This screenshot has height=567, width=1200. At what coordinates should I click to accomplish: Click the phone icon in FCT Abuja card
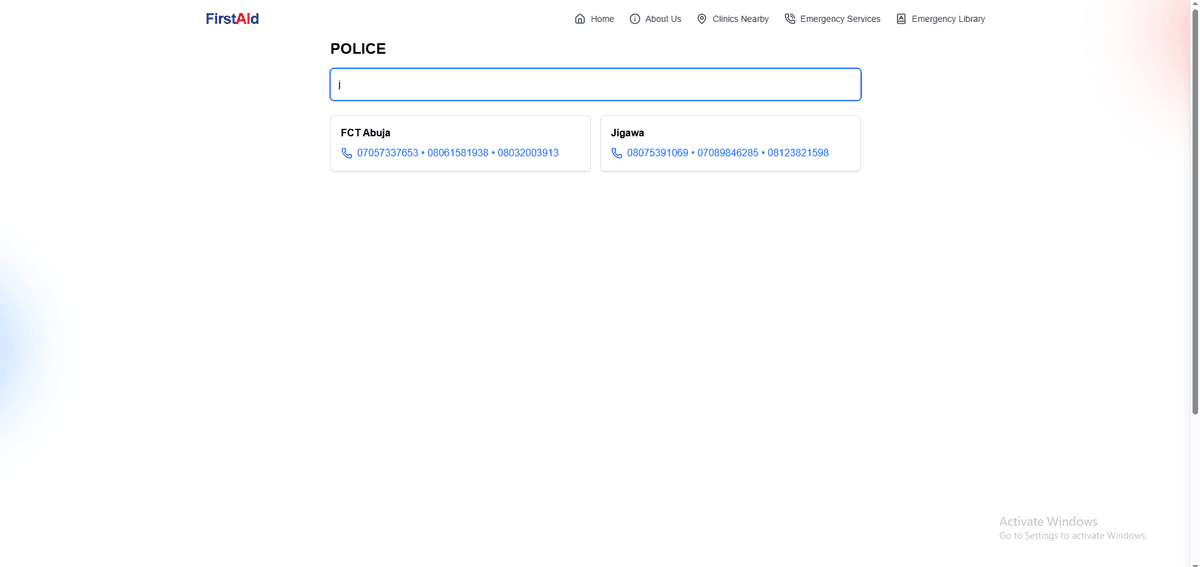pos(347,153)
